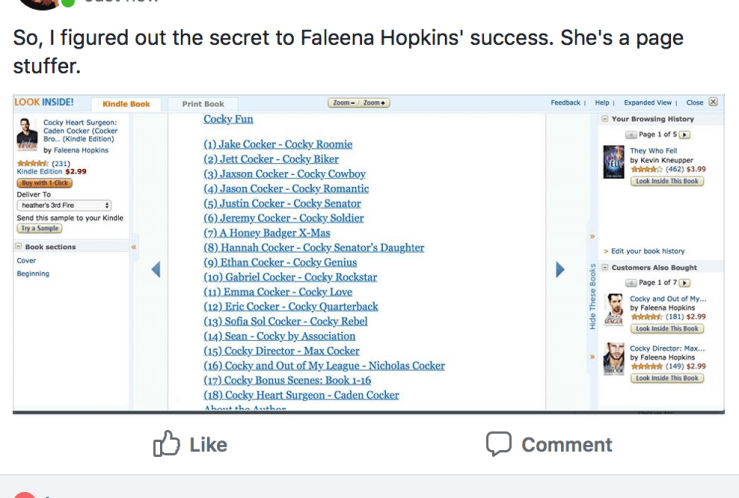Collapse the Book sections panel

tap(19, 246)
